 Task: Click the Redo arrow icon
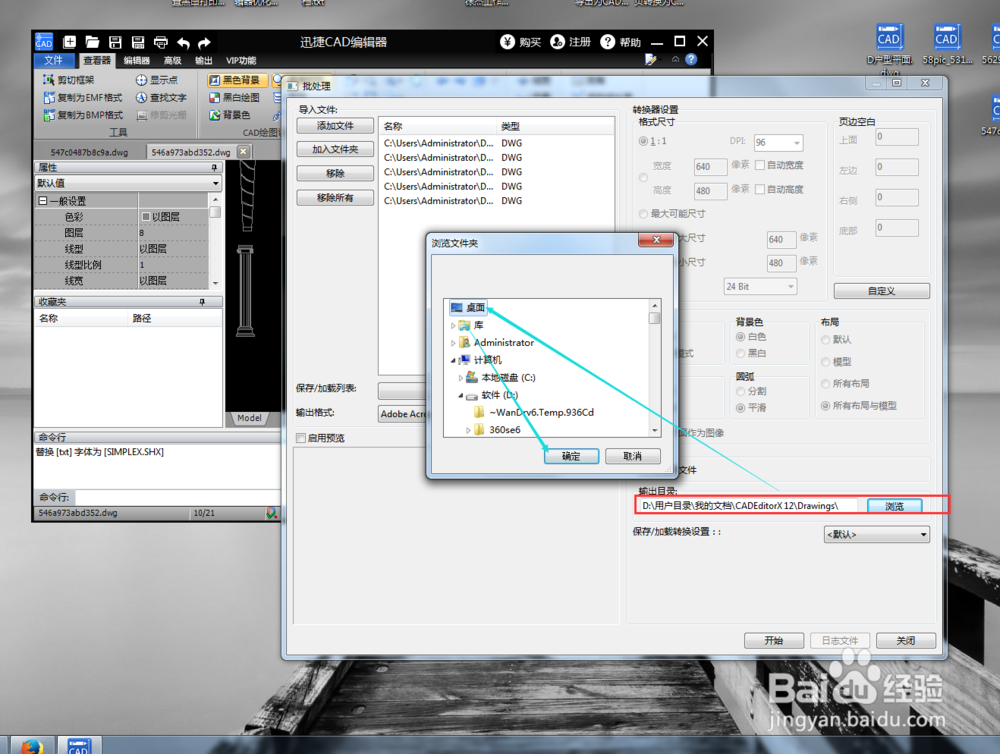[x=204, y=43]
